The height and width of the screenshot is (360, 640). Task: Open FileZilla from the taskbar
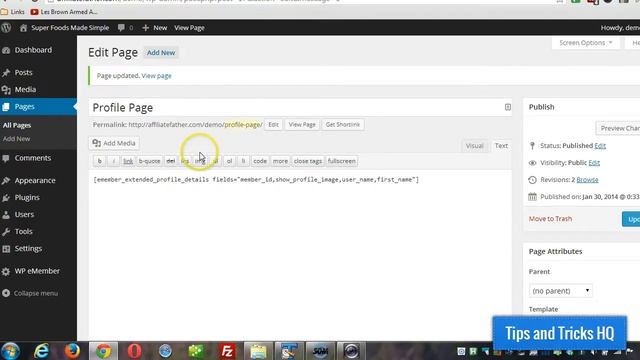coord(227,351)
